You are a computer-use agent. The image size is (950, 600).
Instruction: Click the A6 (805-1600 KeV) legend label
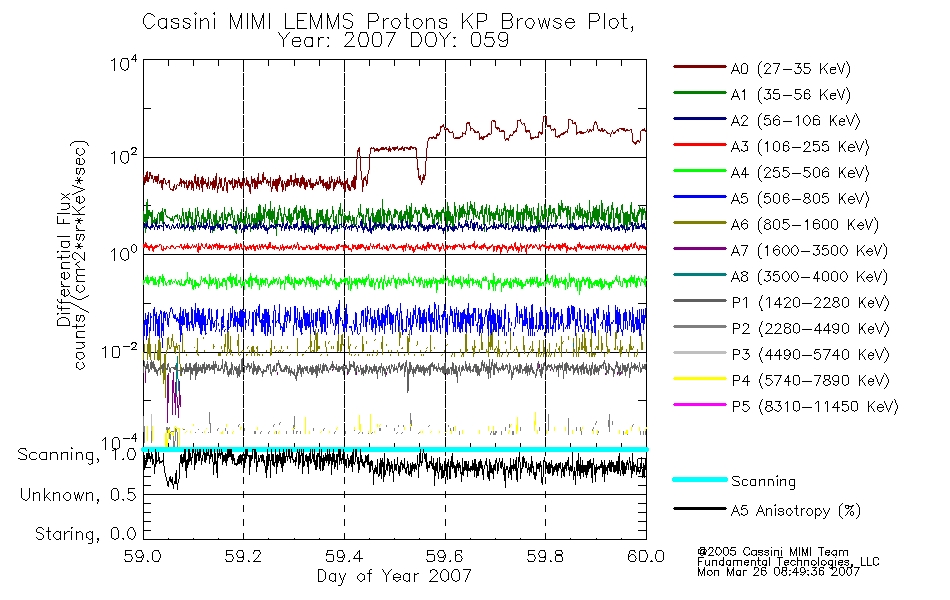click(x=805, y=225)
